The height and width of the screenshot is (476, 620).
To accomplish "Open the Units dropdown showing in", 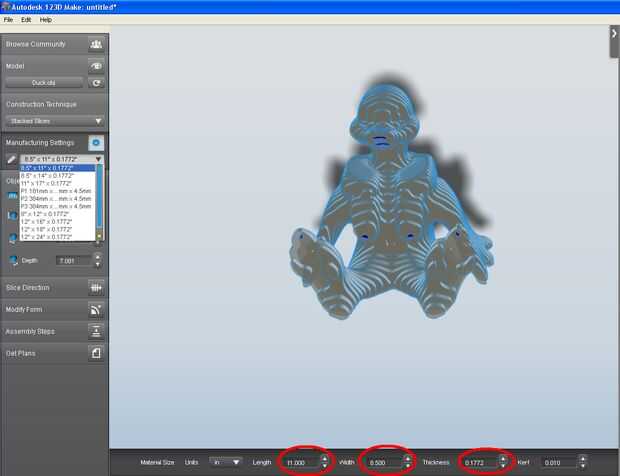I will [x=225, y=462].
